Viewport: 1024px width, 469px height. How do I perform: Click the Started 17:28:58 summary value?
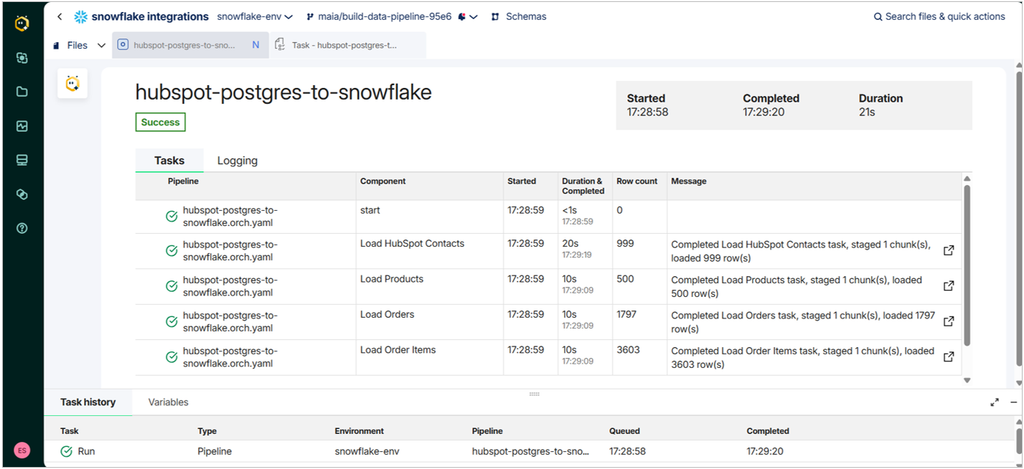click(x=647, y=112)
